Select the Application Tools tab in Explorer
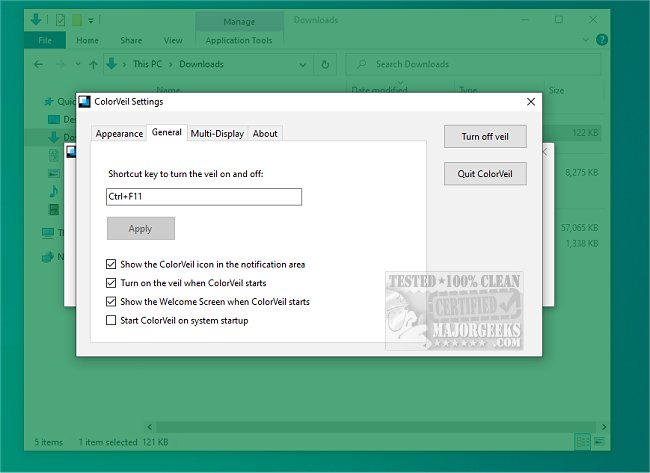The image size is (650, 473). tap(239, 40)
